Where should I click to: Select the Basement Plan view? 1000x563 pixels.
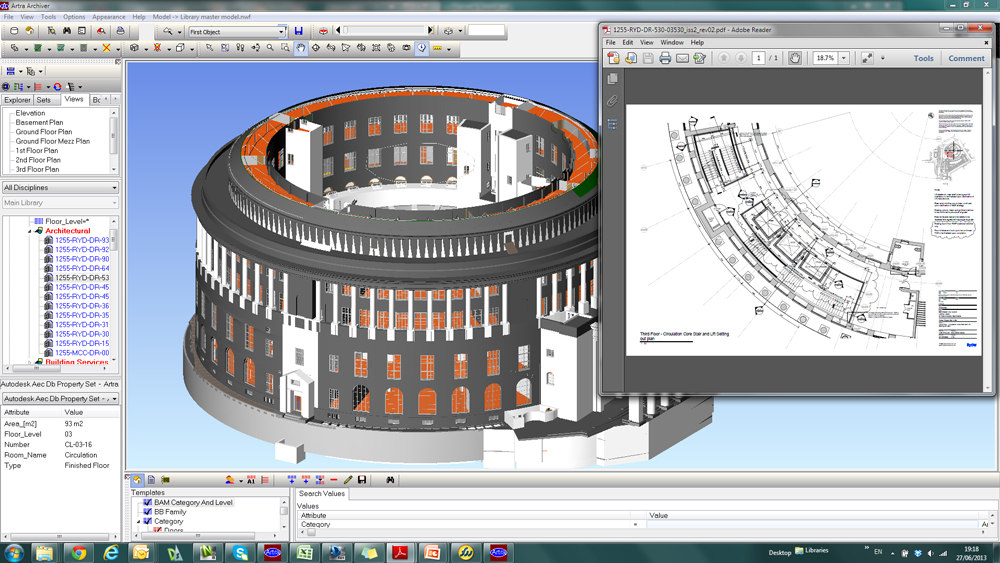click(39, 122)
